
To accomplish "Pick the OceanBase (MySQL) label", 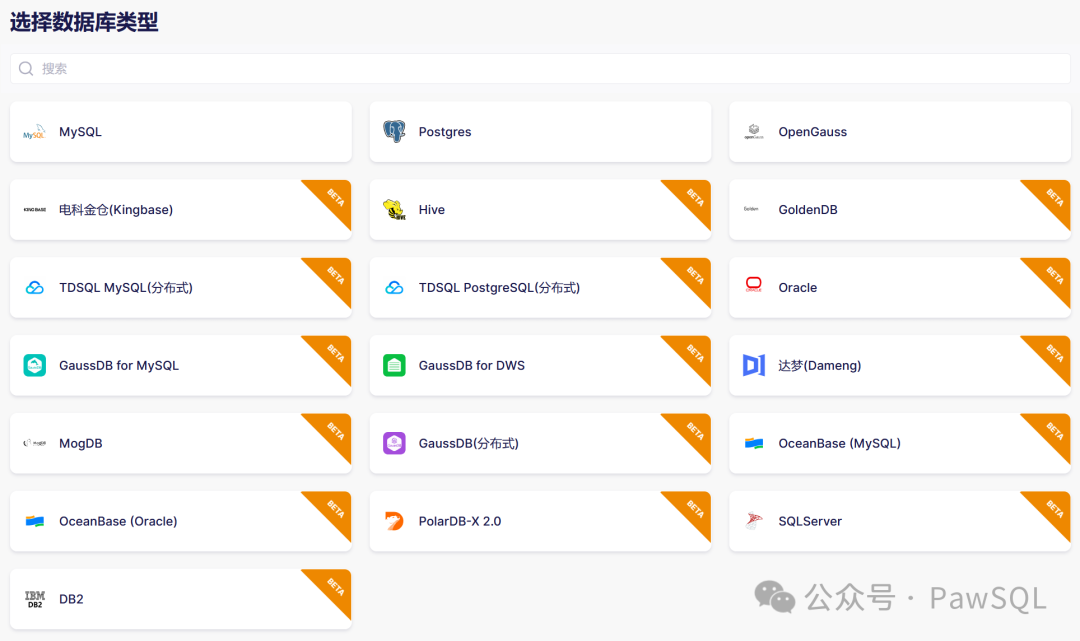I will [840, 443].
